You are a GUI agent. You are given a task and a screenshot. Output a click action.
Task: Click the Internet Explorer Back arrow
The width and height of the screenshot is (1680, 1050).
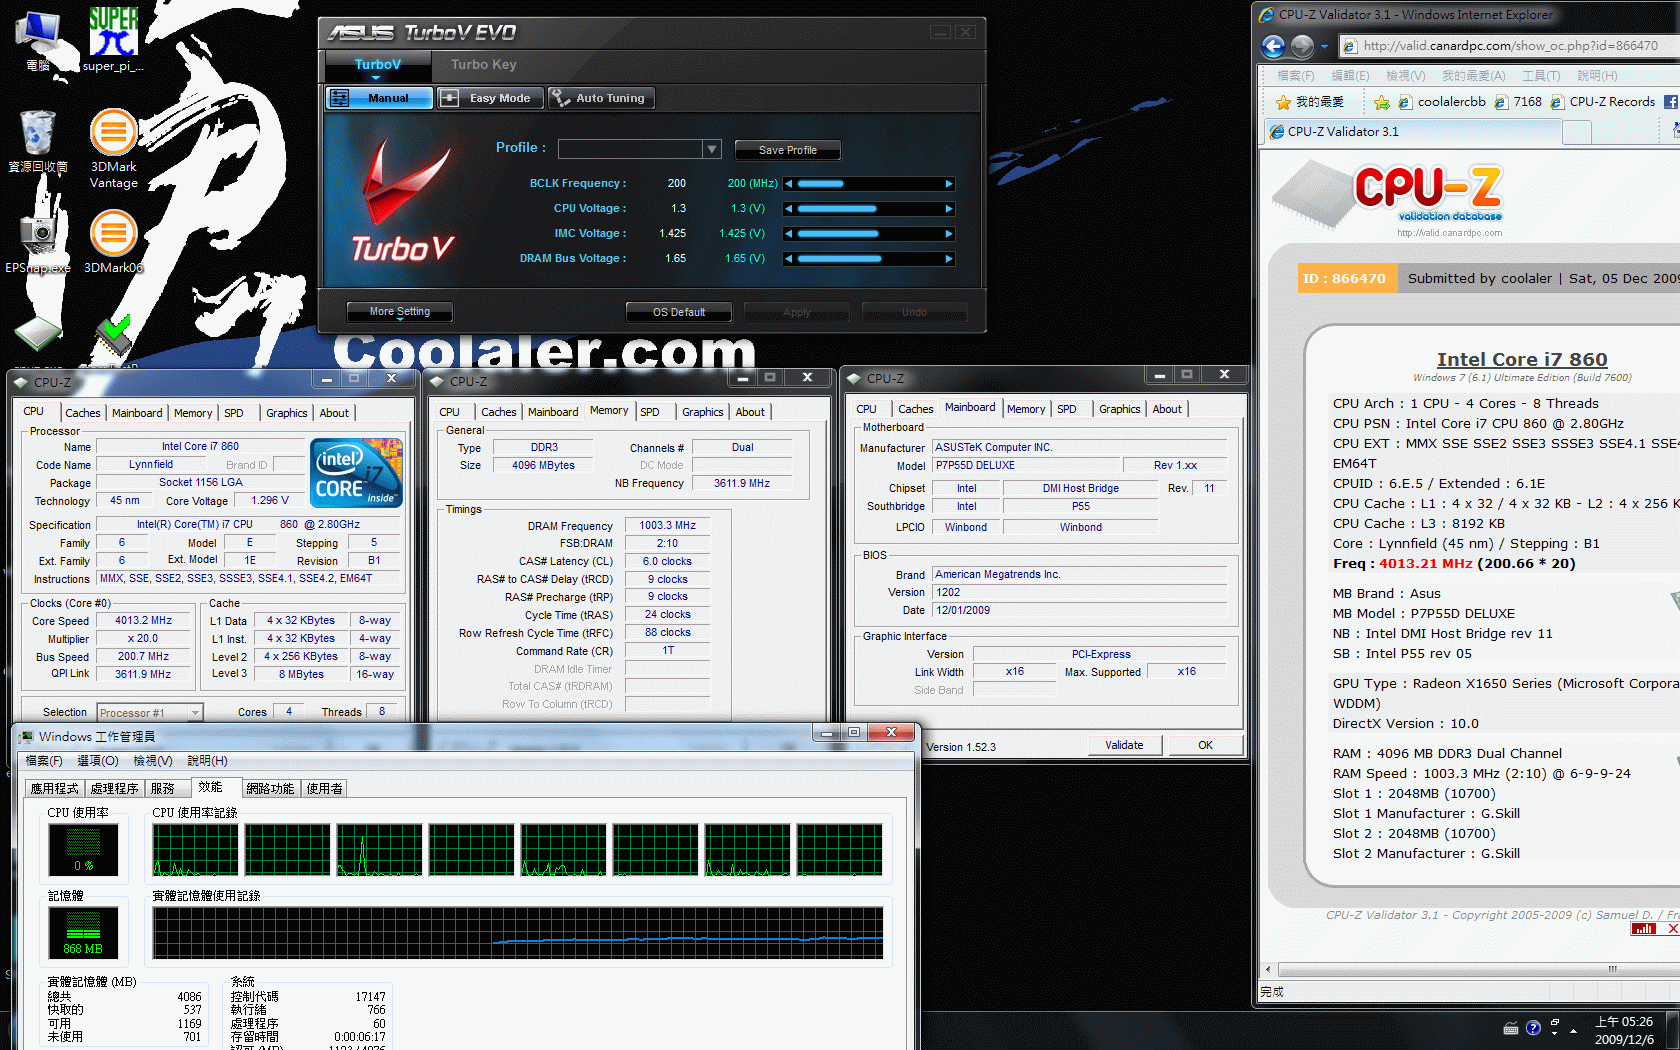click(x=1273, y=46)
